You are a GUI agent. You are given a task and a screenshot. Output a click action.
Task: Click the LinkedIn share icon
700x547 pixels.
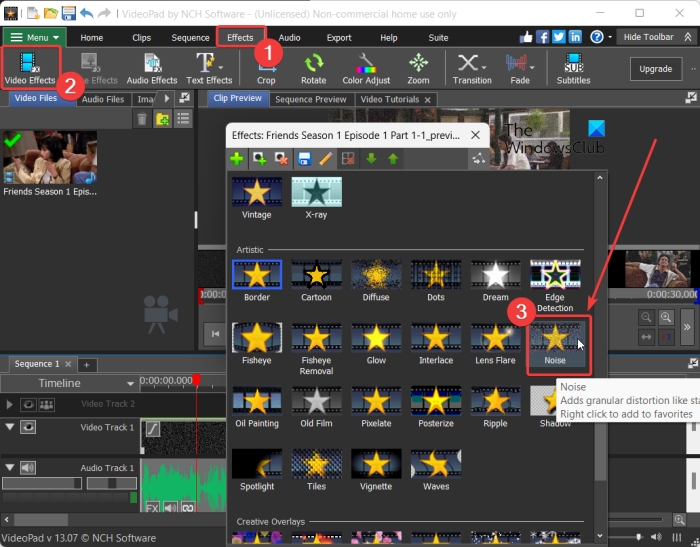(575, 37)
